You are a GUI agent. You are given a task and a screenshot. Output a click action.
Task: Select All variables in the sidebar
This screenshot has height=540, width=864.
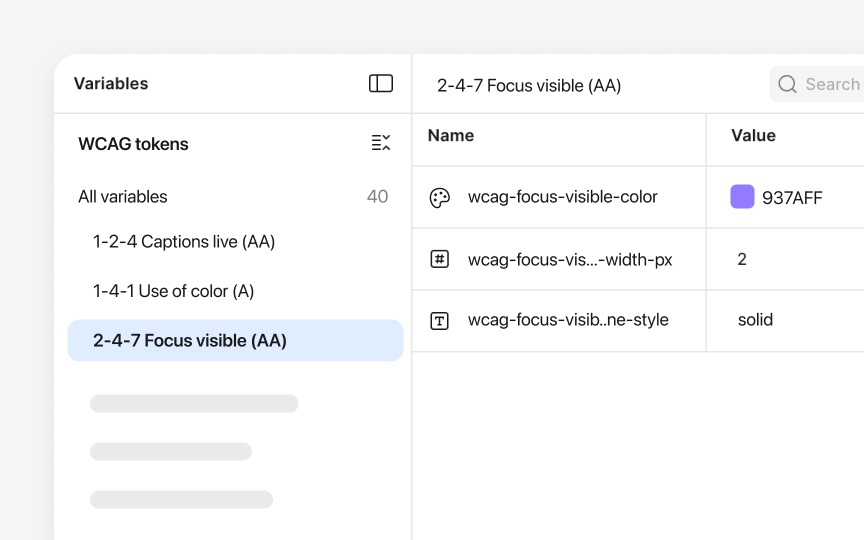coord(123,197)
